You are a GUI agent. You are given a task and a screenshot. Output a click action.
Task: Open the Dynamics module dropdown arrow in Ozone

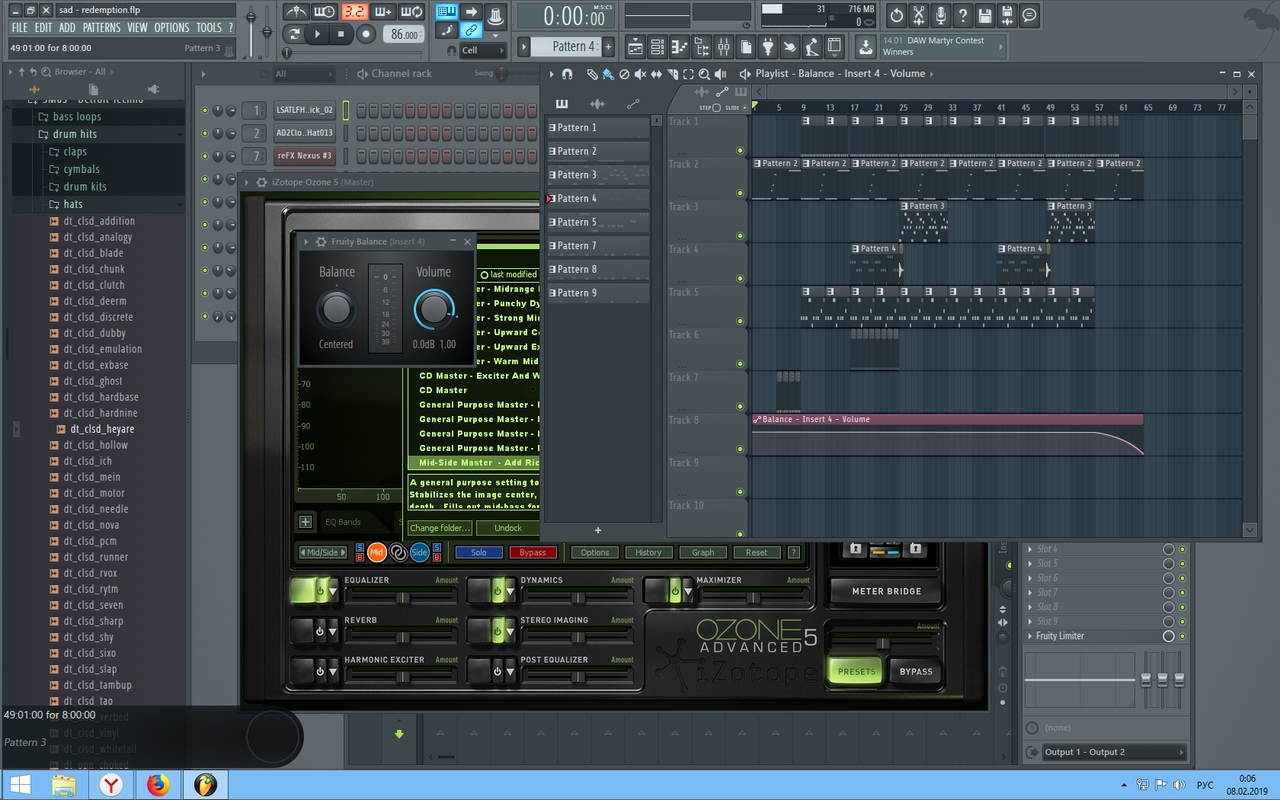[x=510, y=591]
